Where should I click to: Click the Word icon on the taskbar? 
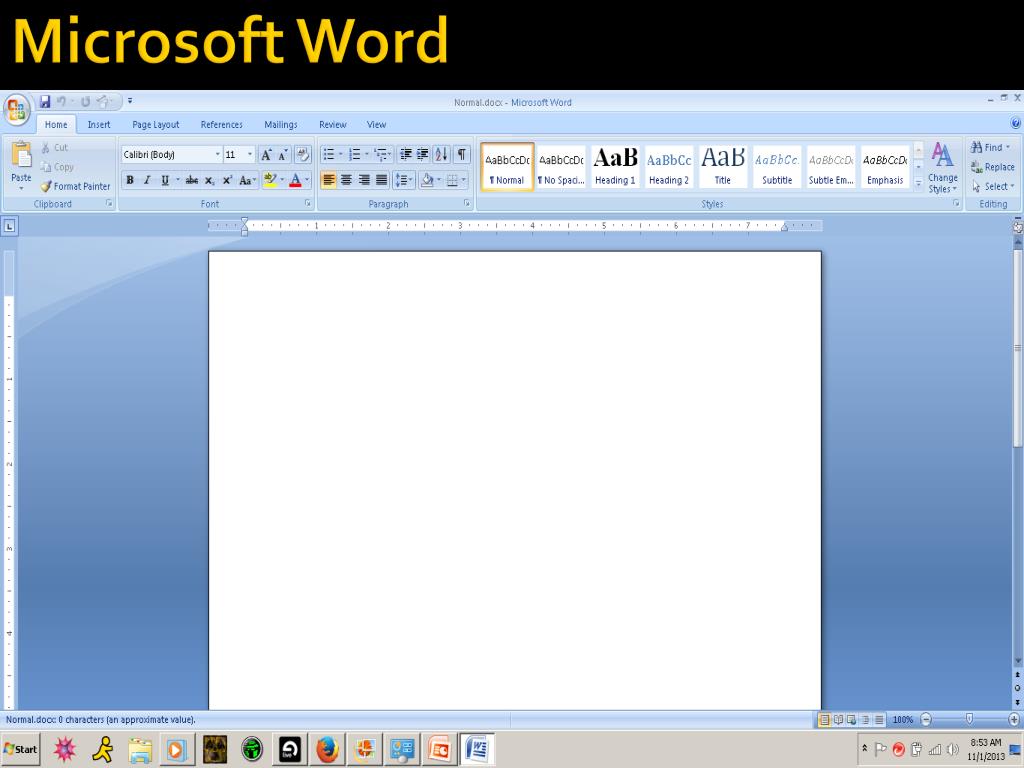point(477,749)
